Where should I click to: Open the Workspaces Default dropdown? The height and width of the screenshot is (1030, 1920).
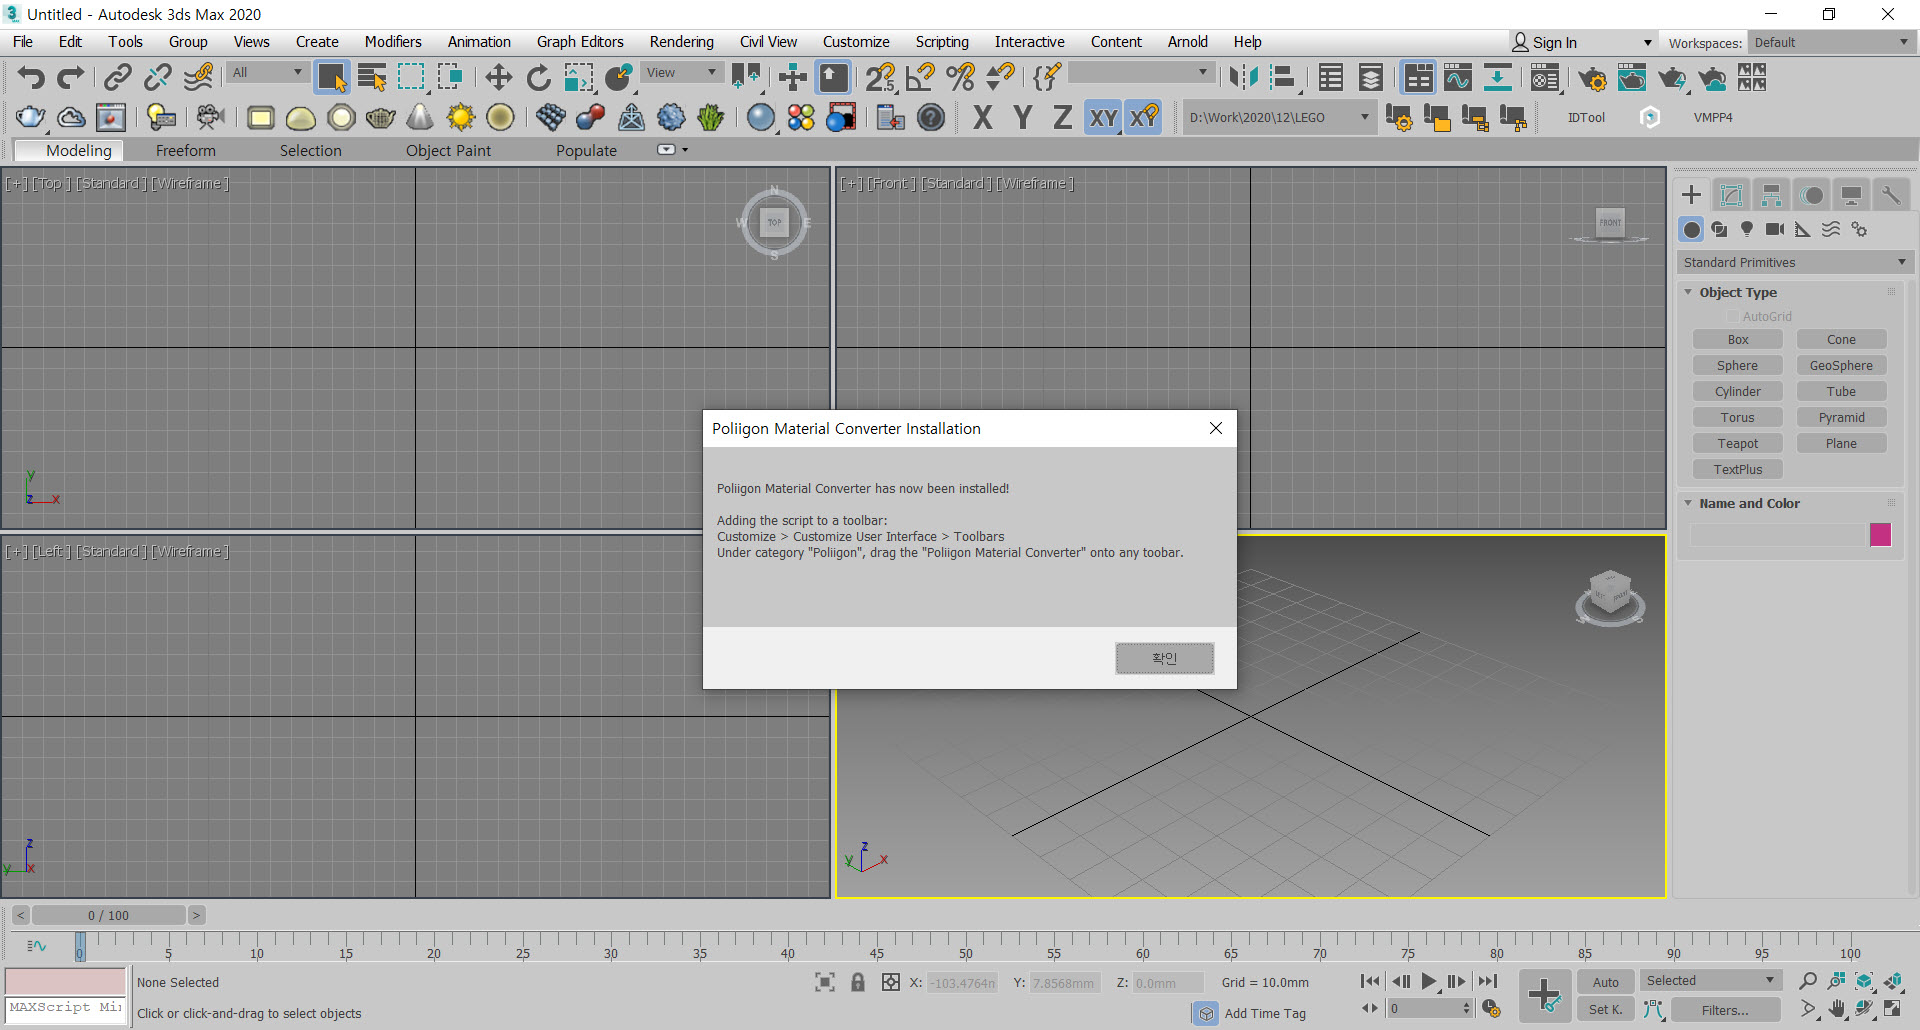1831,42
